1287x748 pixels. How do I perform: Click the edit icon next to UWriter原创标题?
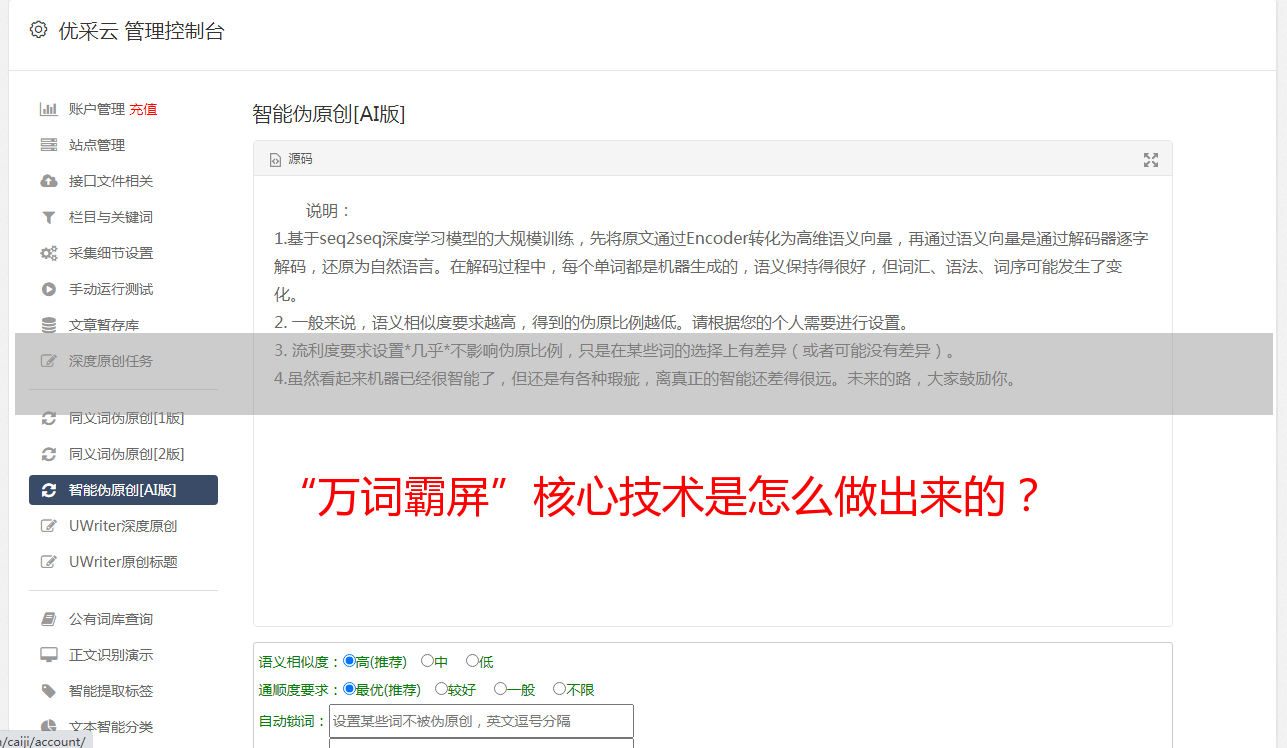pos(48,562)
